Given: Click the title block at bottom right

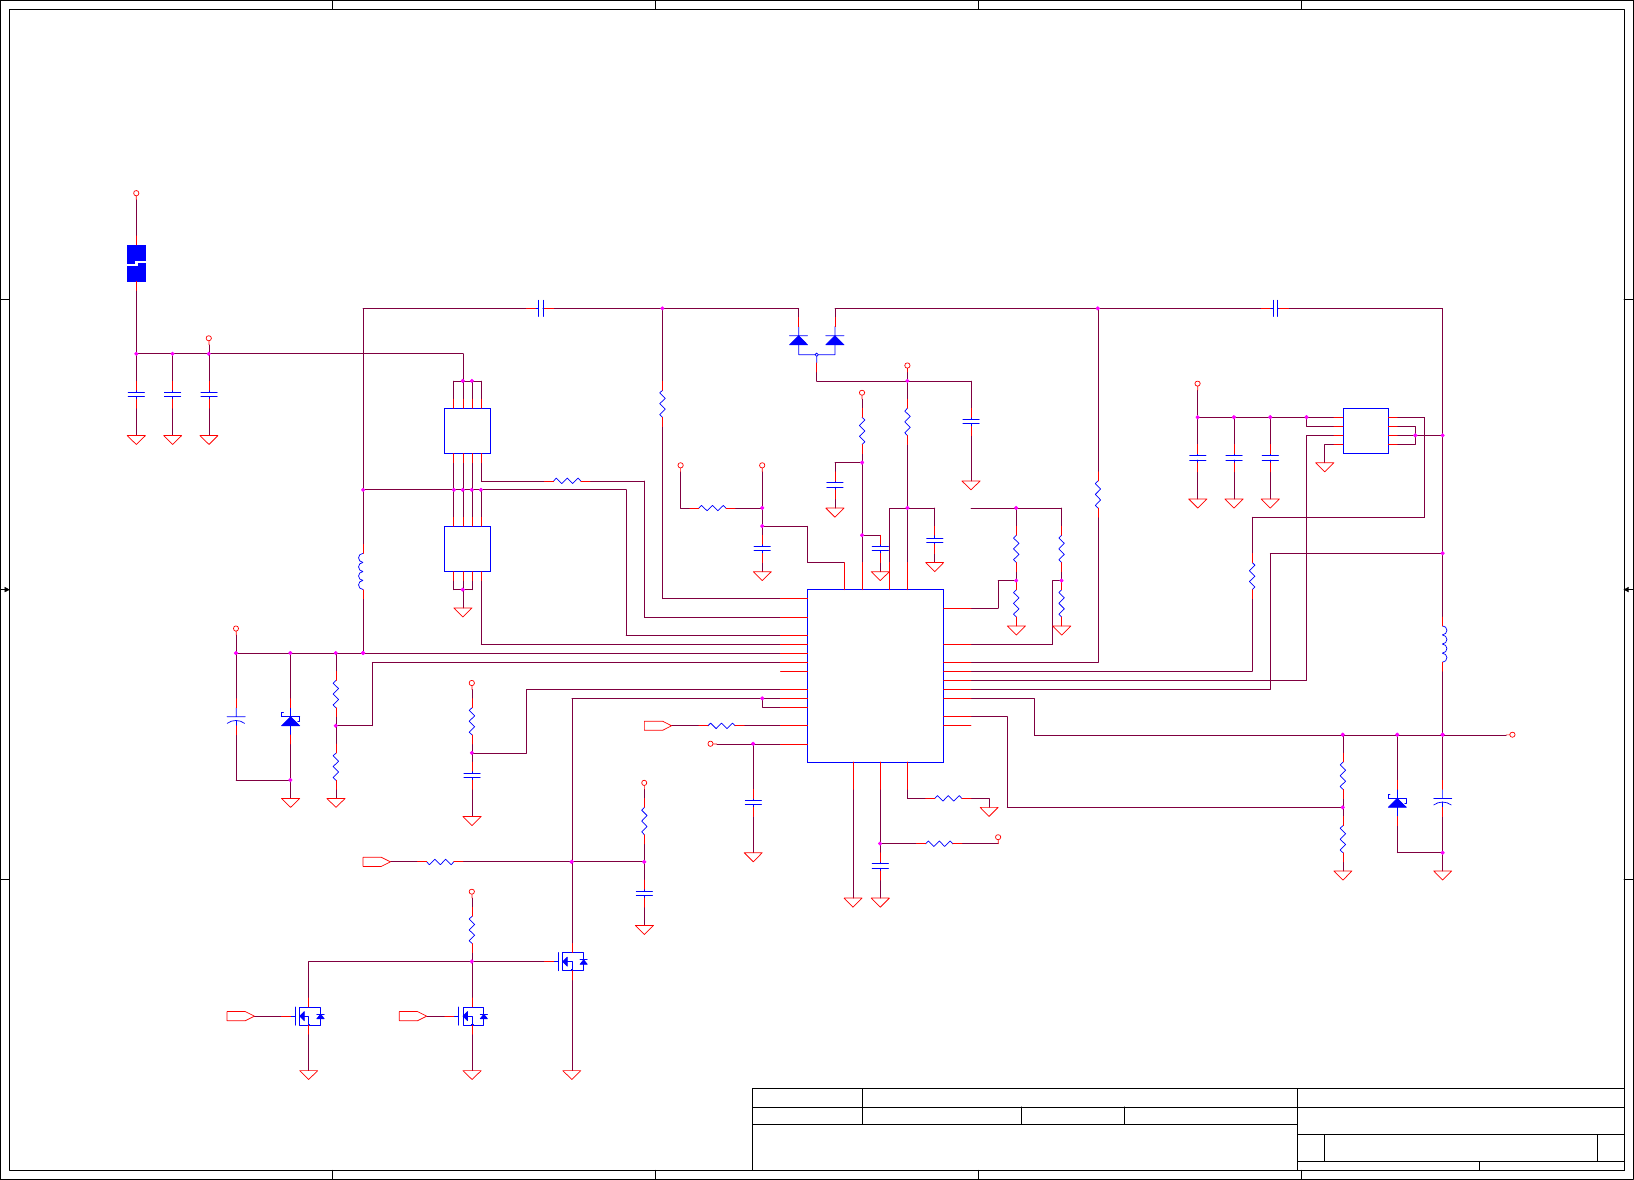Looking at the screenshot, I should tap(1188, 1129).
